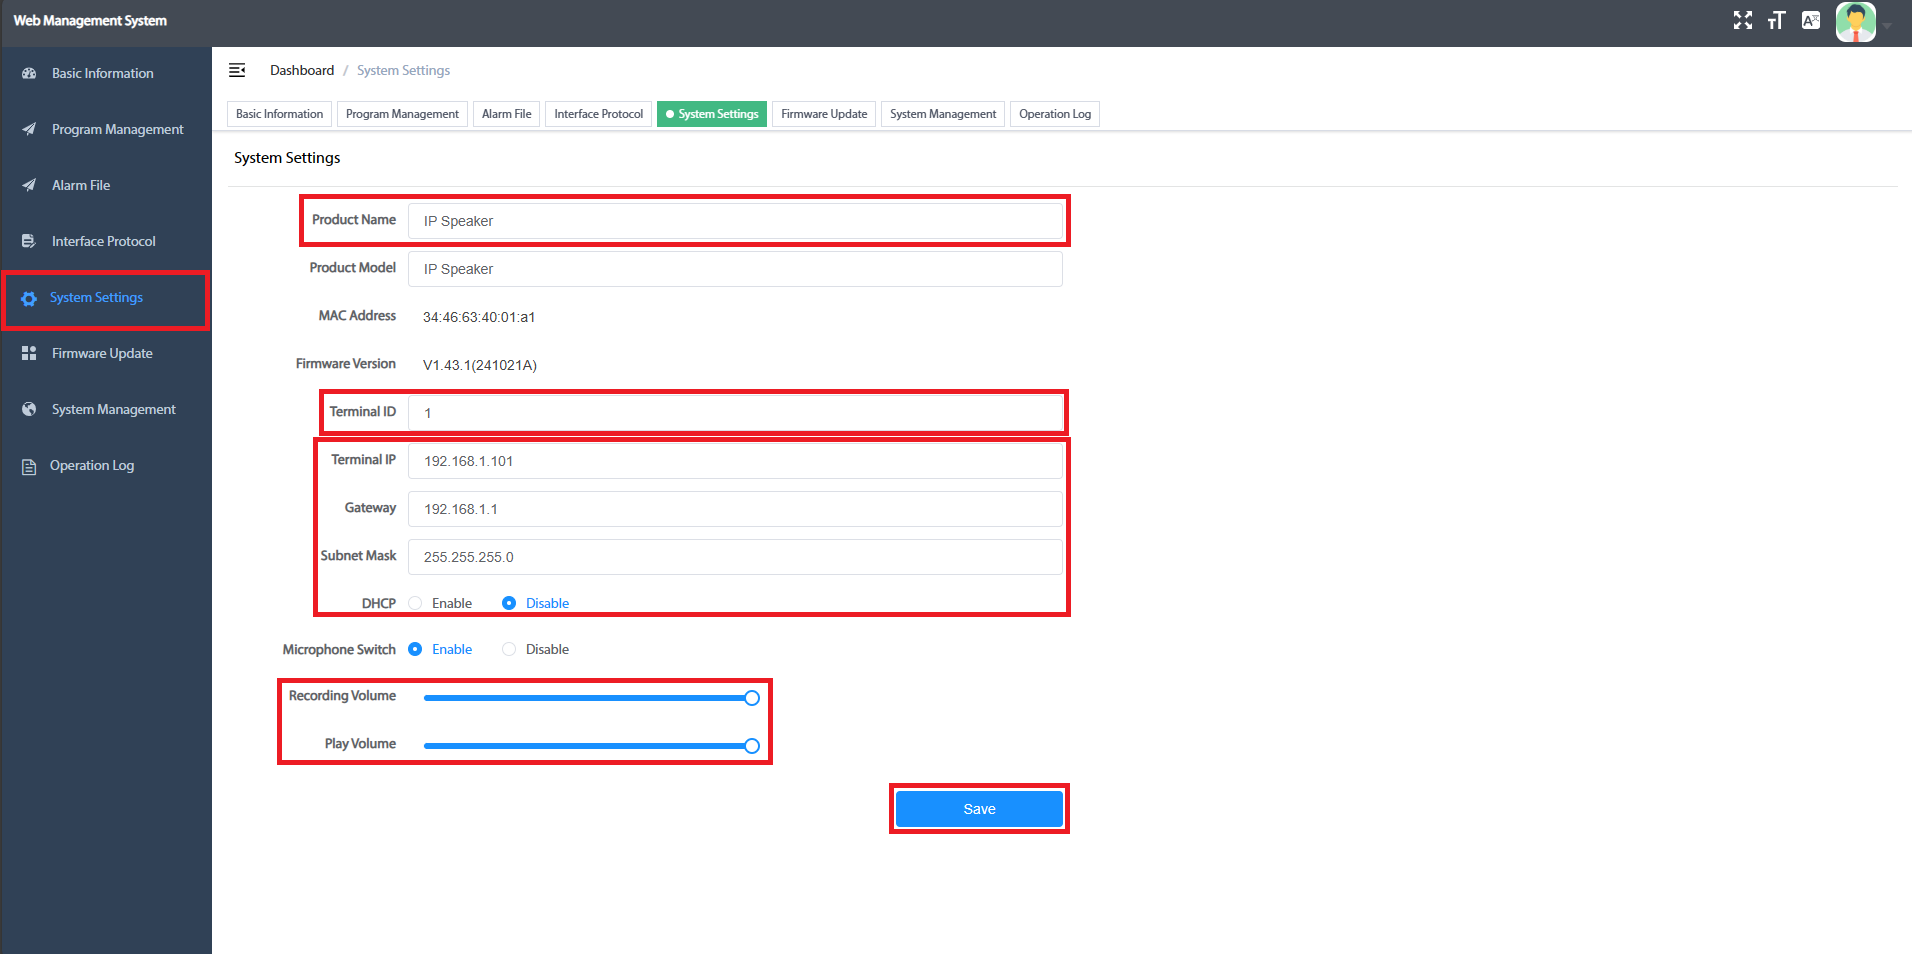Click the font size icon in header
Image resolution: width=1912 pixels, height=954 pixels.
(1776, 20)
